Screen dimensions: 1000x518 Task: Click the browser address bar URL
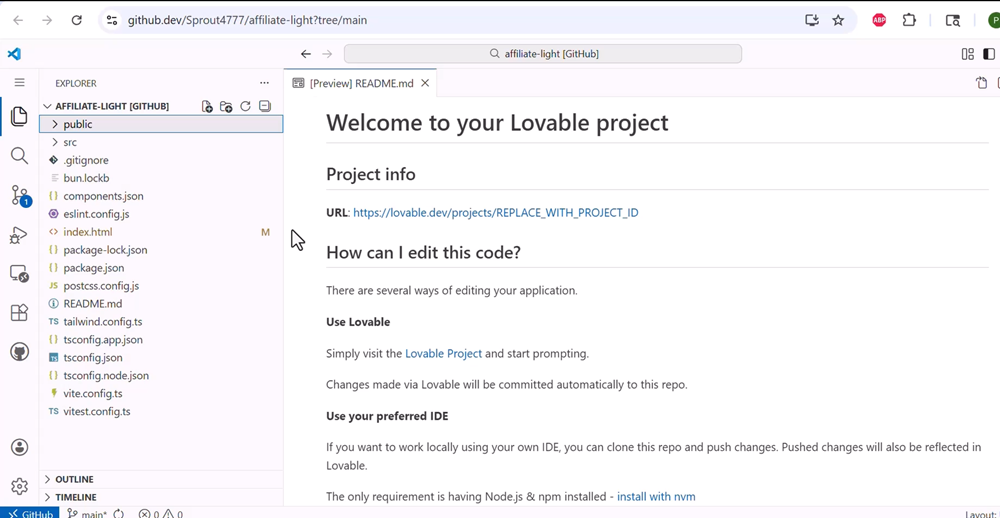247,20
